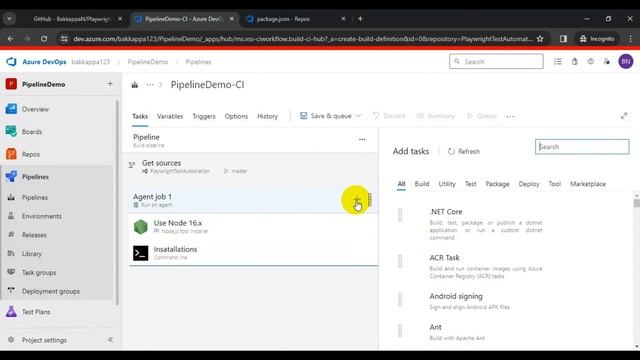Open the BN user profile avatar
This screenshot has height=360, width=640.
click(x=626, y=62)
